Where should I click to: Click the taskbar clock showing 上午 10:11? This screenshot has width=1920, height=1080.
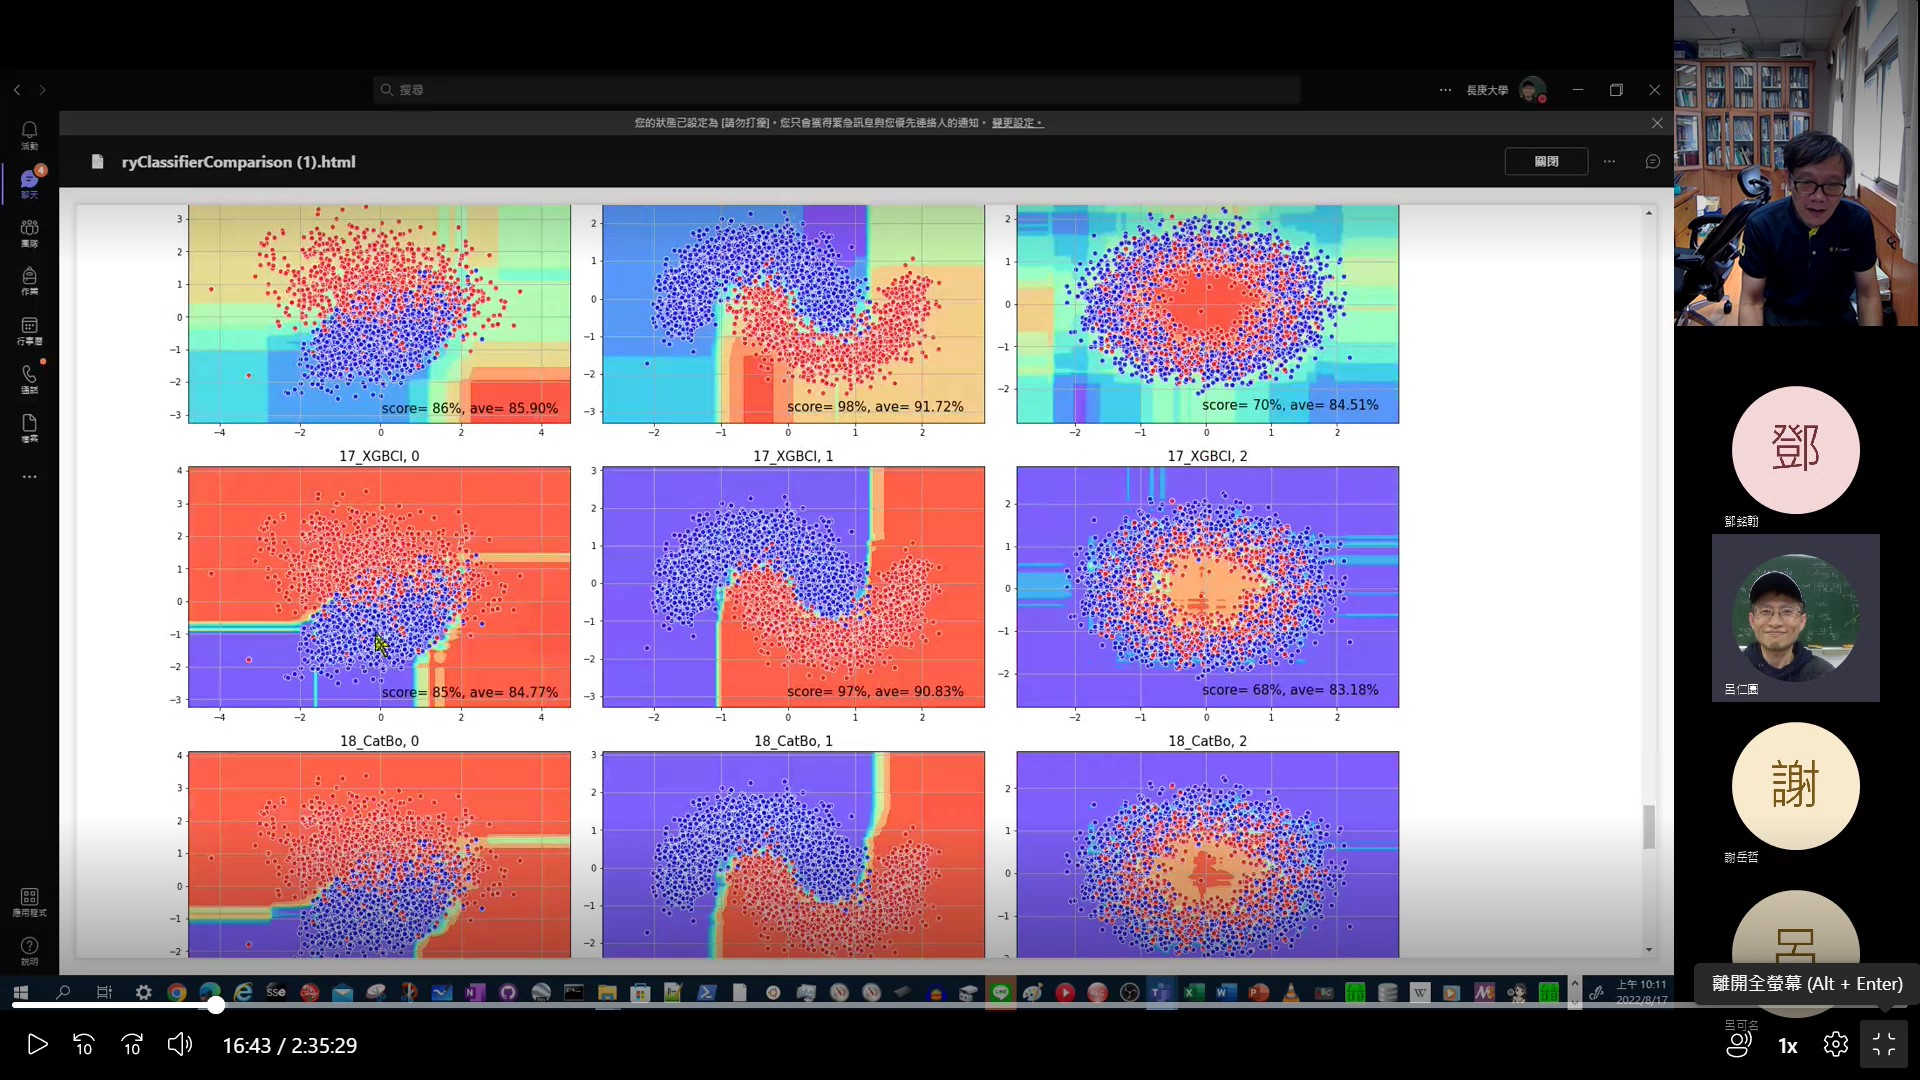click(1642, 992)
